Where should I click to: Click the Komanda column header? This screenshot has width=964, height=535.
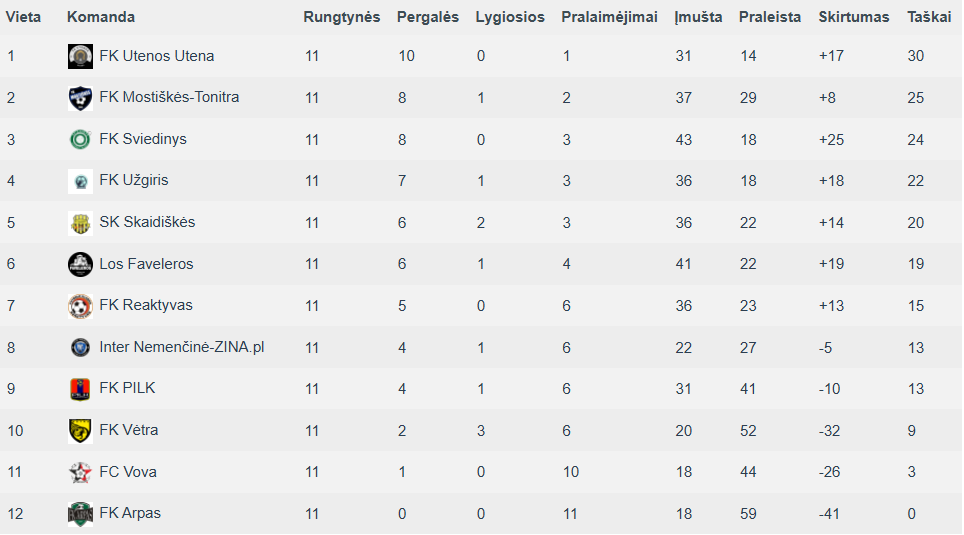101,17
